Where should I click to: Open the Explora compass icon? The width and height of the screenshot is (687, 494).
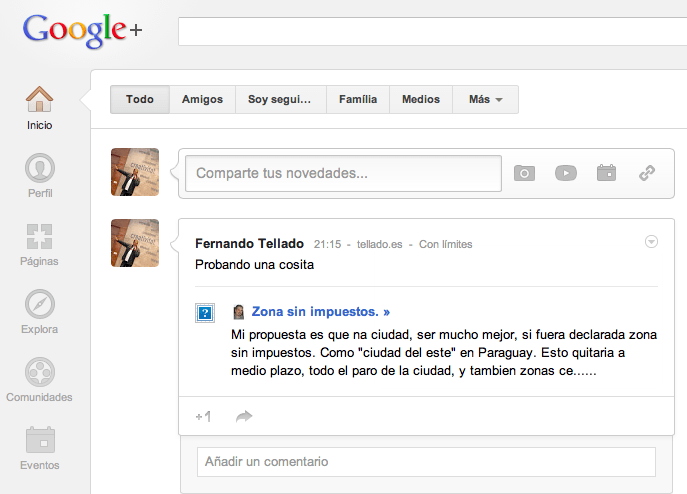(x=40, y=304)
